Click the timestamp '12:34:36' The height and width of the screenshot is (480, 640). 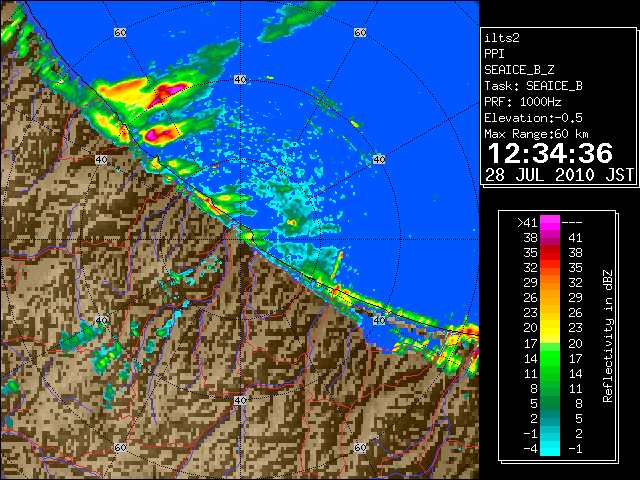click(550, 153)
